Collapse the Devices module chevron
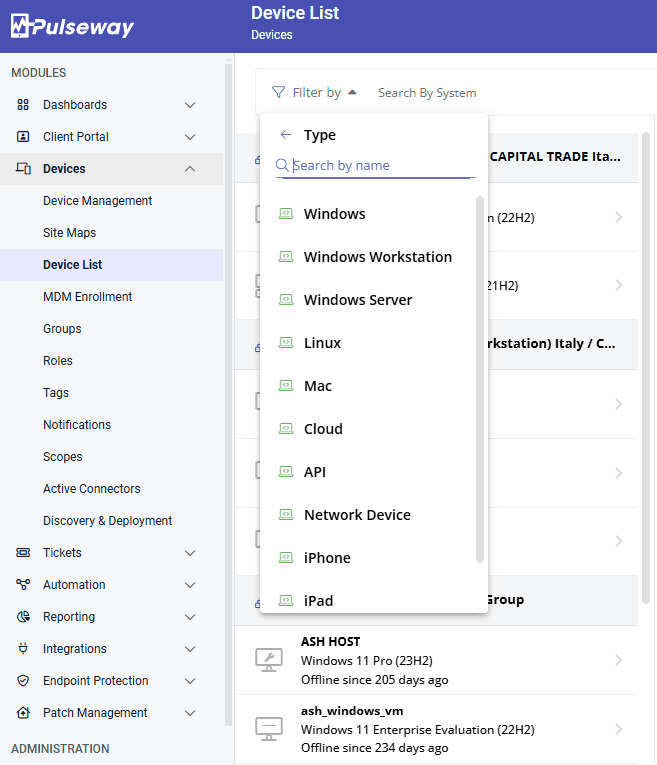This screenshot has height=765, width=657. tap(190, 169)
